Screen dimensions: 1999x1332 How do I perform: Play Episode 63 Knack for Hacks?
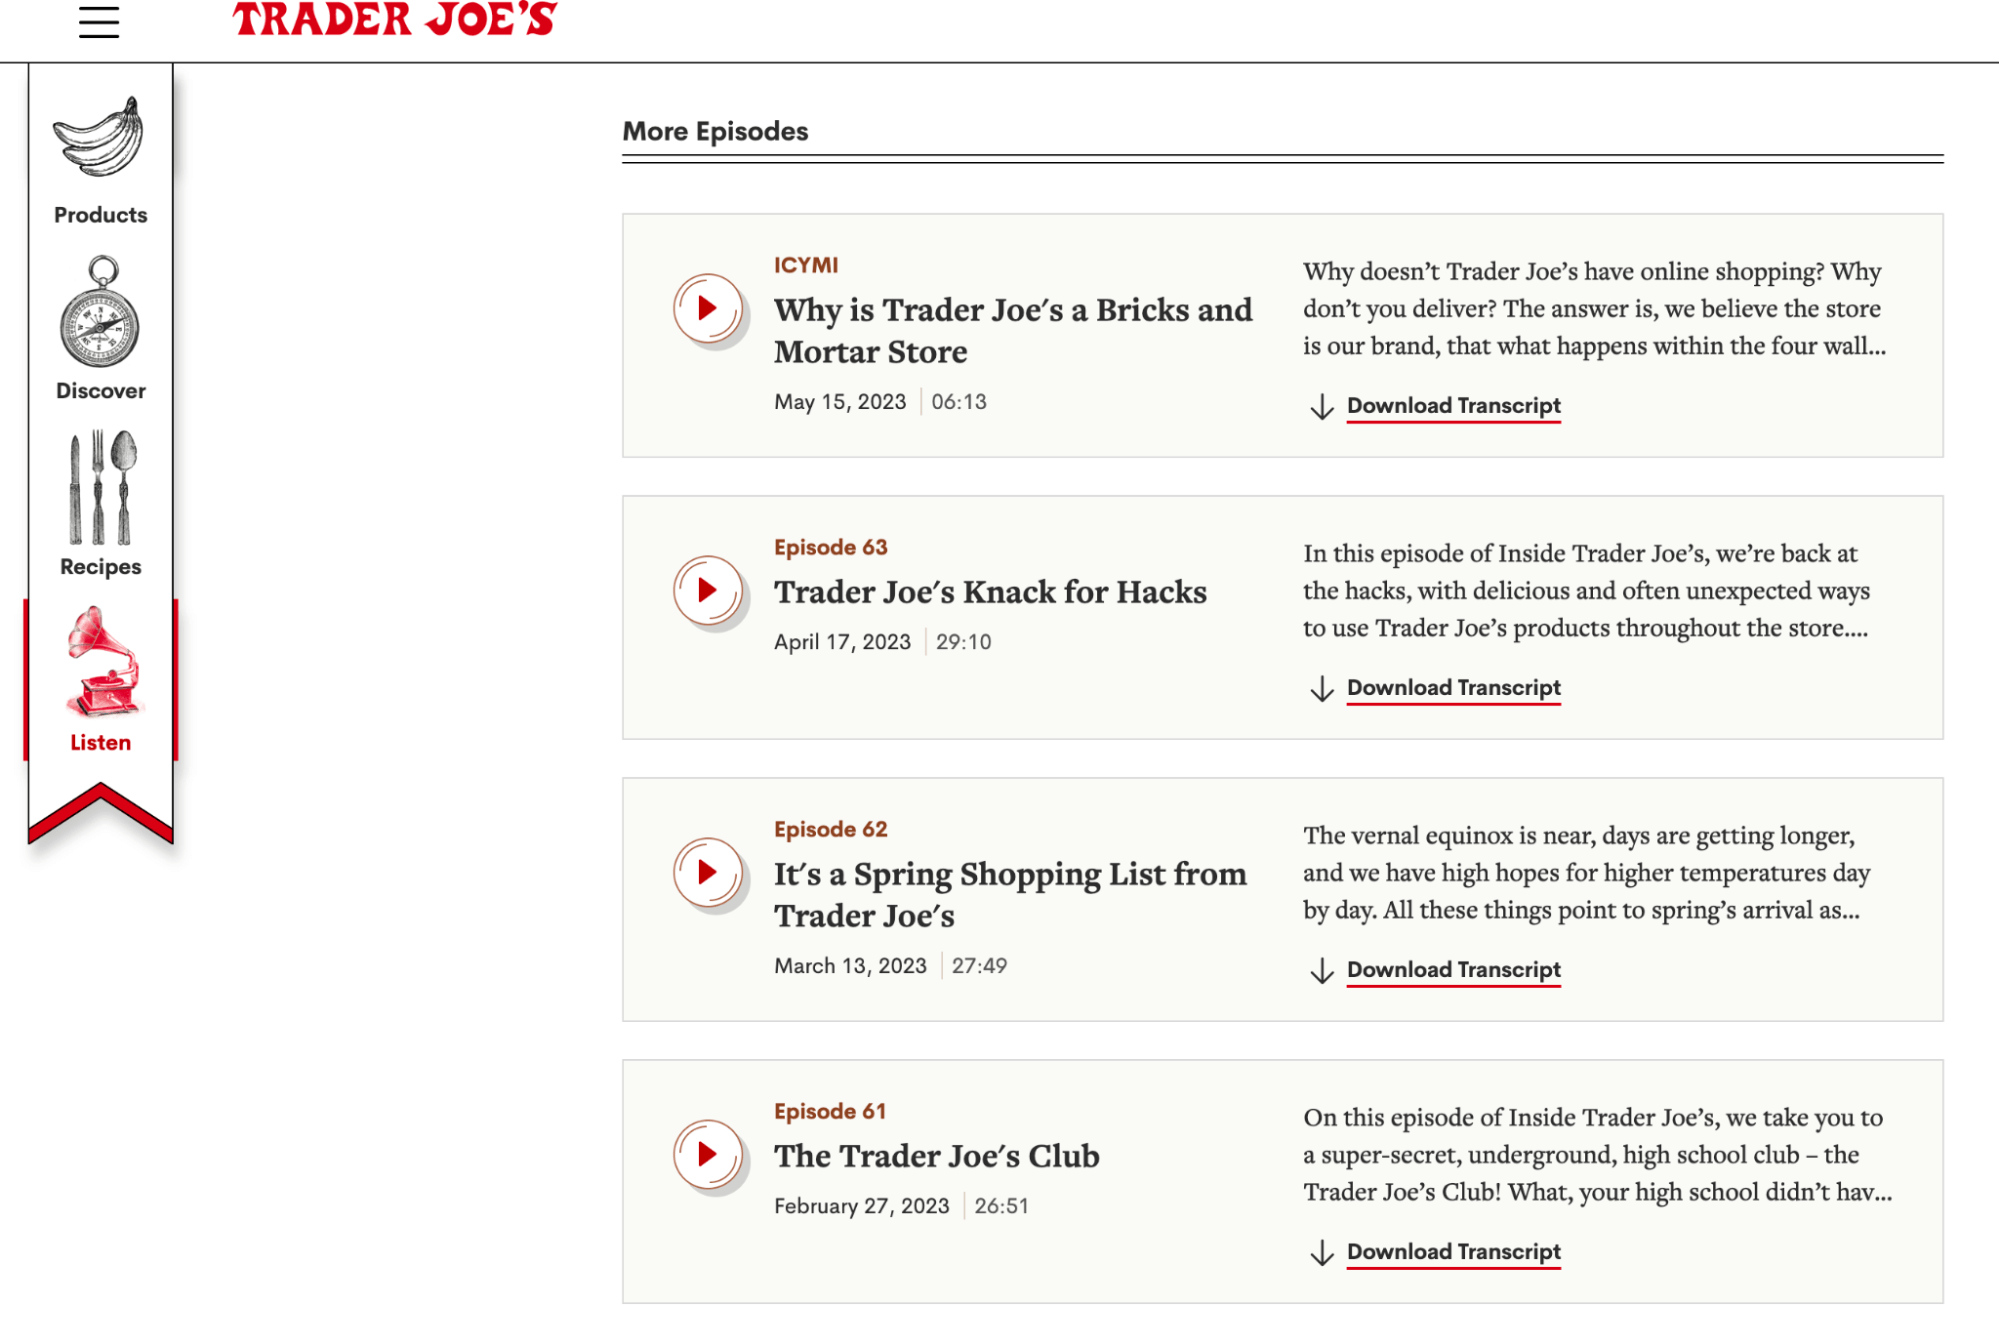[708, 591]
